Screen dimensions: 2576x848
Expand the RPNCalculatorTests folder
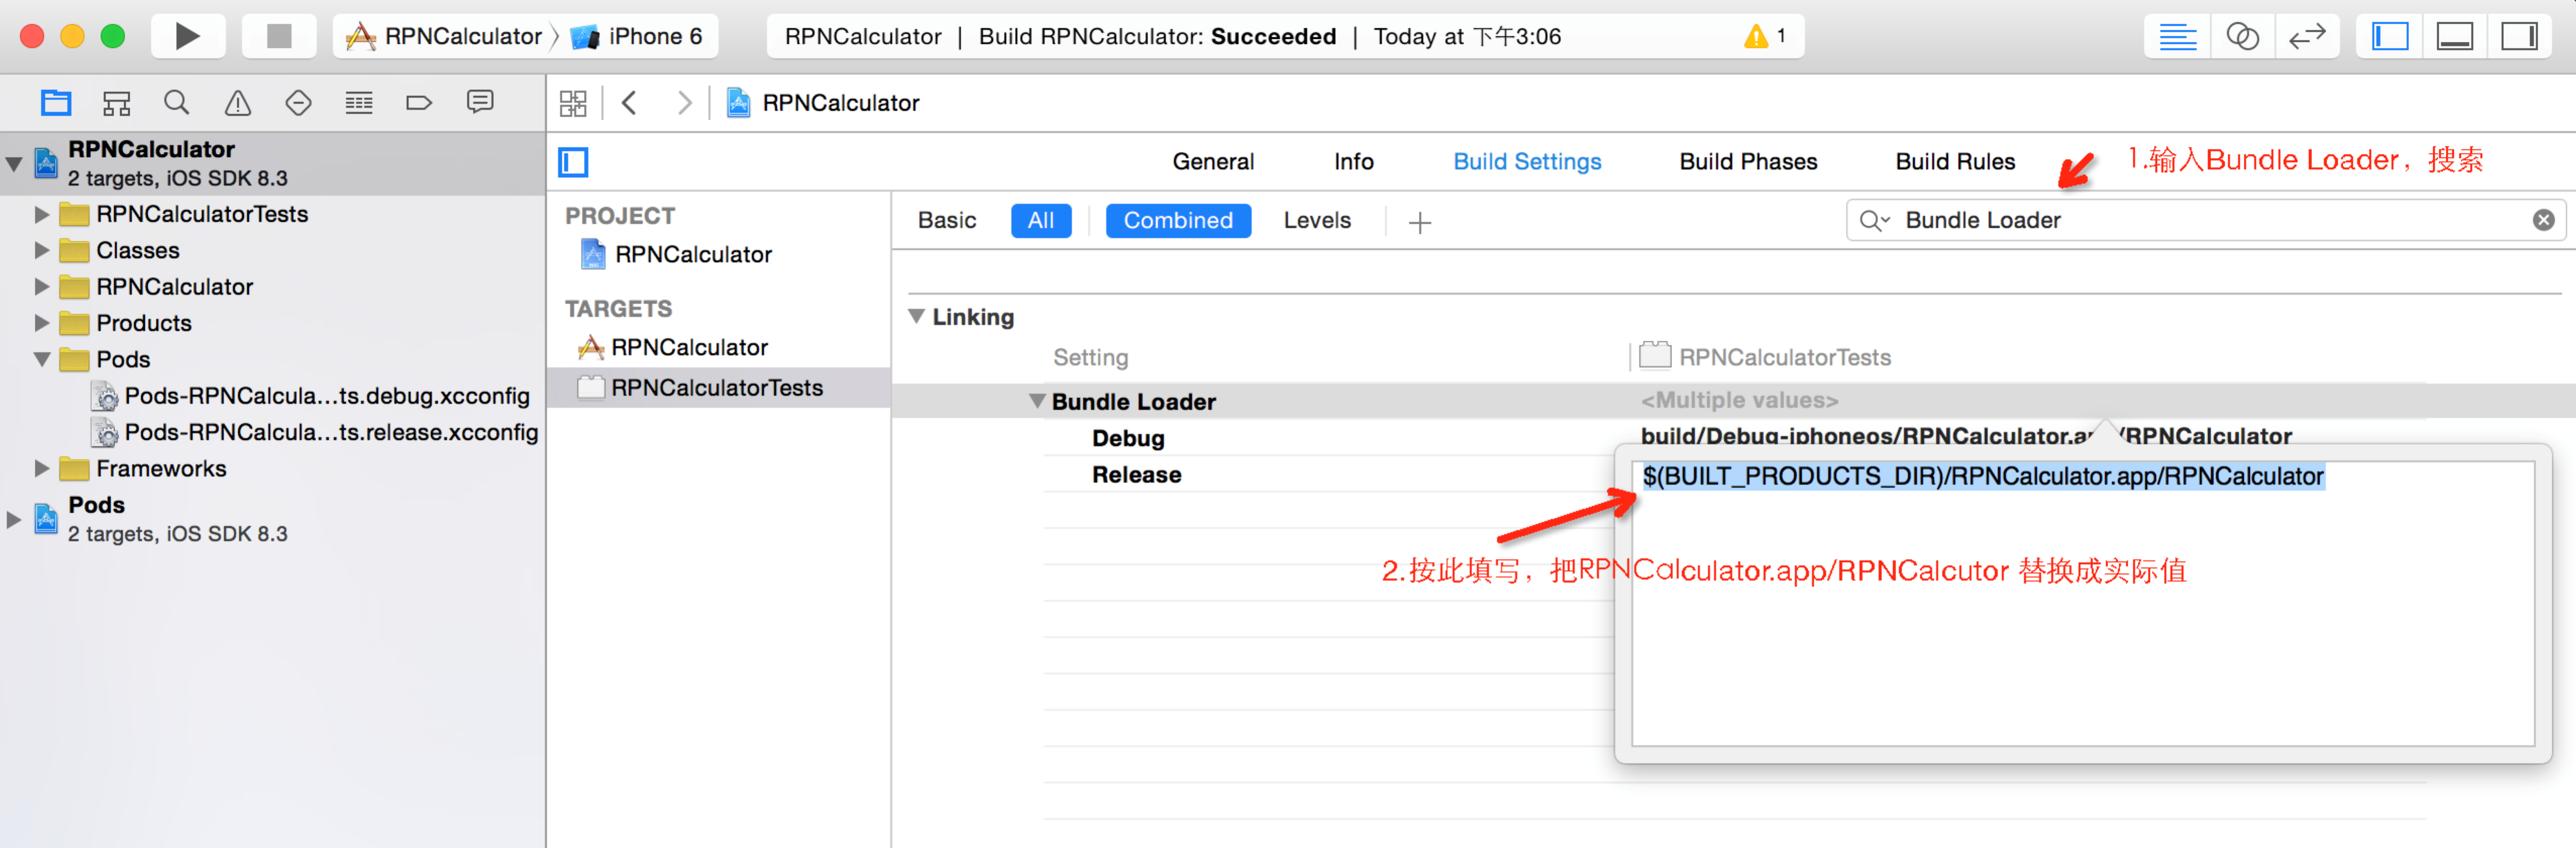point(41,214)
